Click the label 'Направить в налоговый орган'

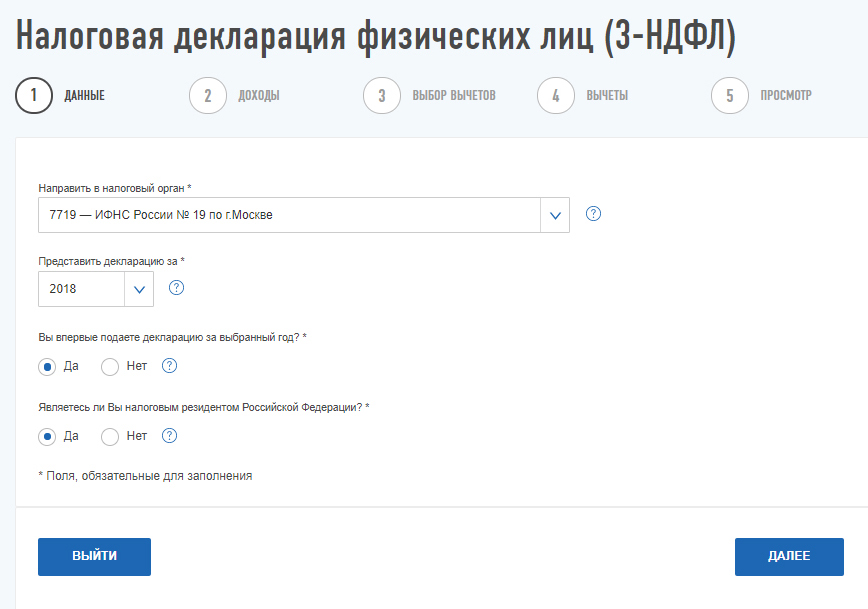click(x=115, y=188)
